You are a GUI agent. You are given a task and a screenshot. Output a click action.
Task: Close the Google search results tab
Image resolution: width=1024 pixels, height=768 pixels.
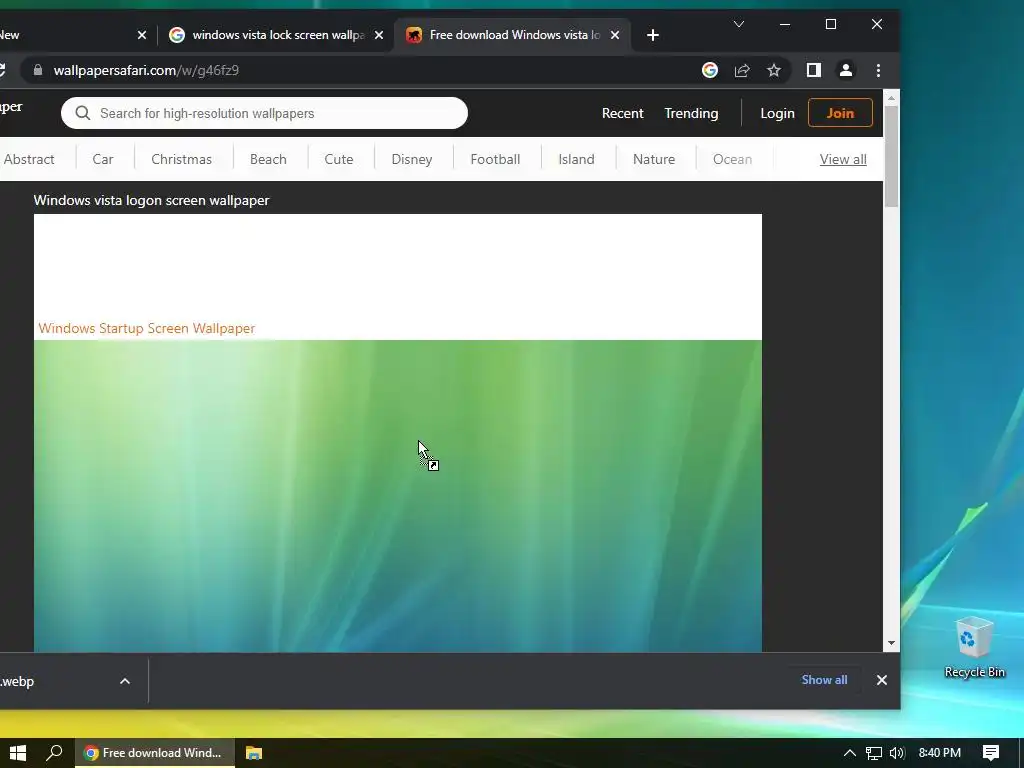pyautogui.click(x=379, y=35)
